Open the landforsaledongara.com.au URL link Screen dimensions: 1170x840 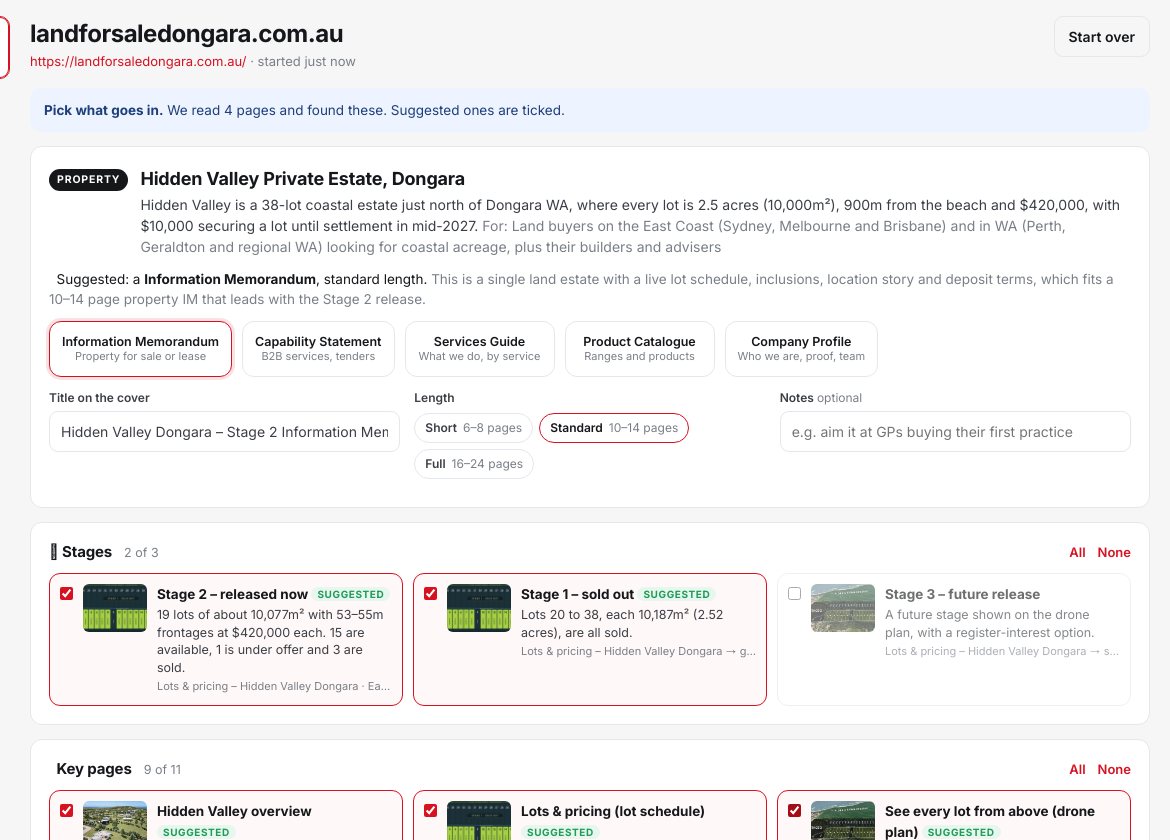pyautogui.click(x=138, y=61)
